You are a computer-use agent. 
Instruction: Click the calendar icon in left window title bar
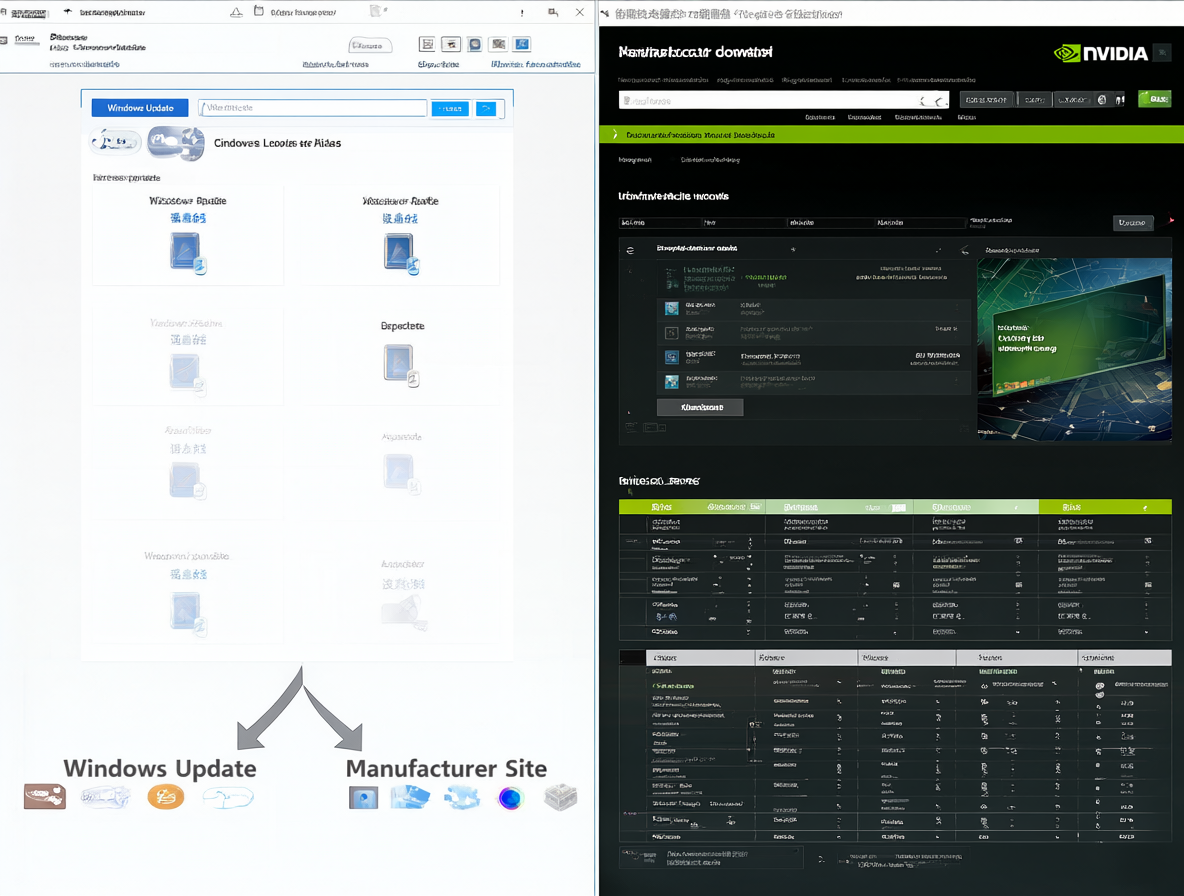point(259,11)
